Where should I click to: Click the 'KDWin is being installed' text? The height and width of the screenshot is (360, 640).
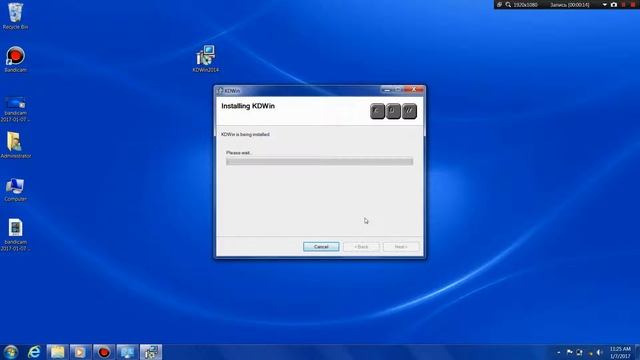point(245,134)
